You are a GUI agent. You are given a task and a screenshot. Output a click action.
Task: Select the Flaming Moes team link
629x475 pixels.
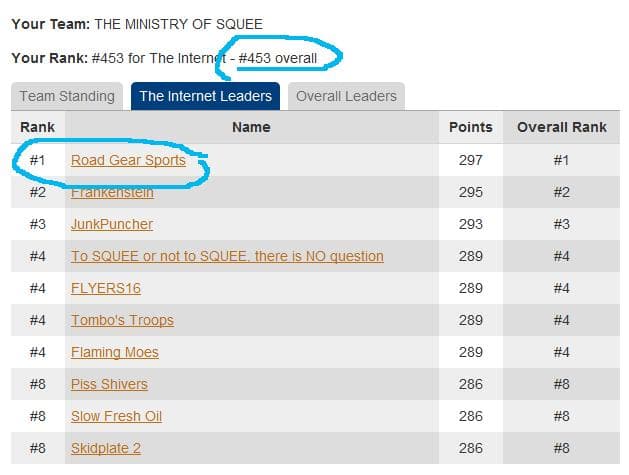point(114,352)
